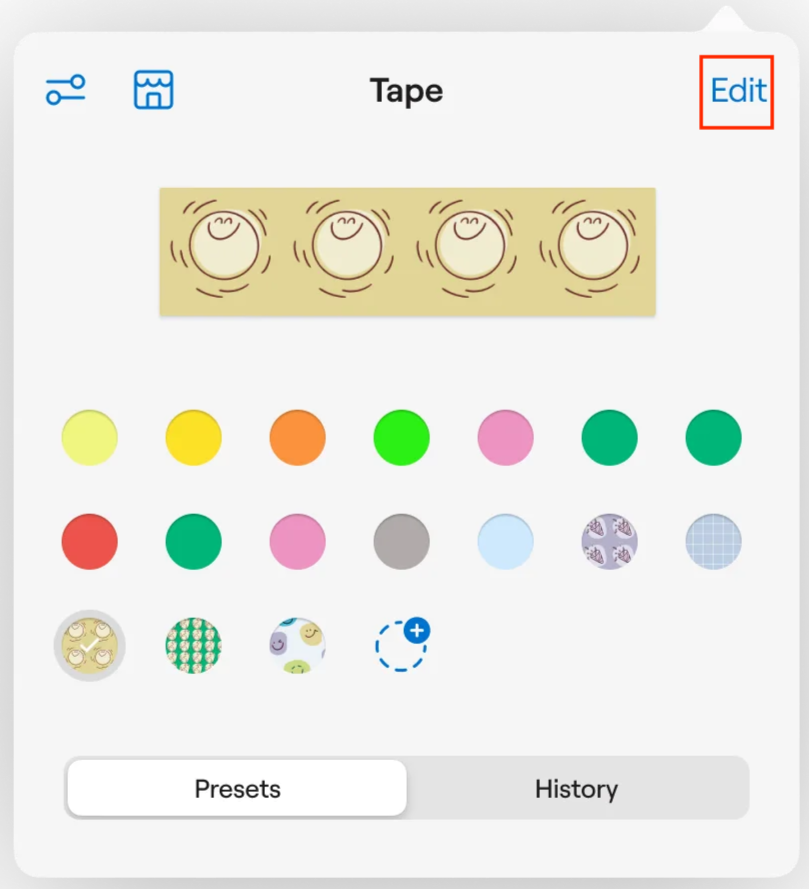
Task: Open the tape store marketplace icon
Action: 154,90
